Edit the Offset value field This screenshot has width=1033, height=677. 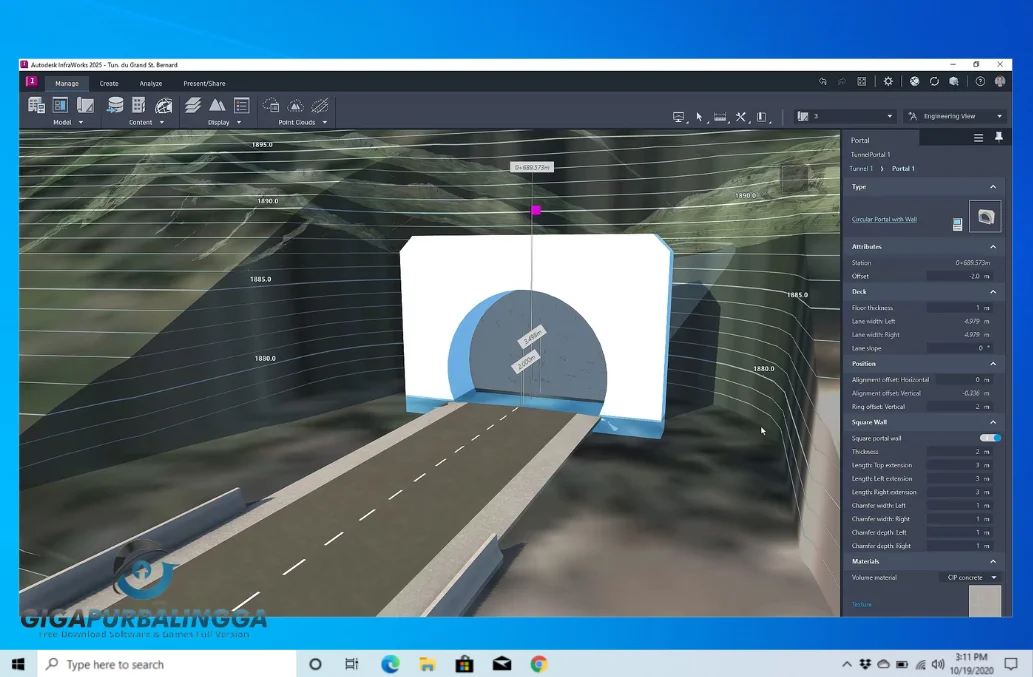[958, 276]
